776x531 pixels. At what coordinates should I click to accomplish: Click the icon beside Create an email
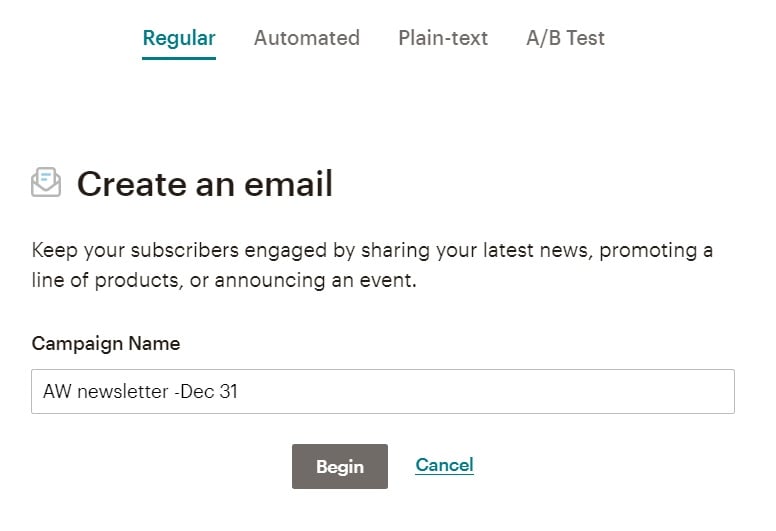46,183
